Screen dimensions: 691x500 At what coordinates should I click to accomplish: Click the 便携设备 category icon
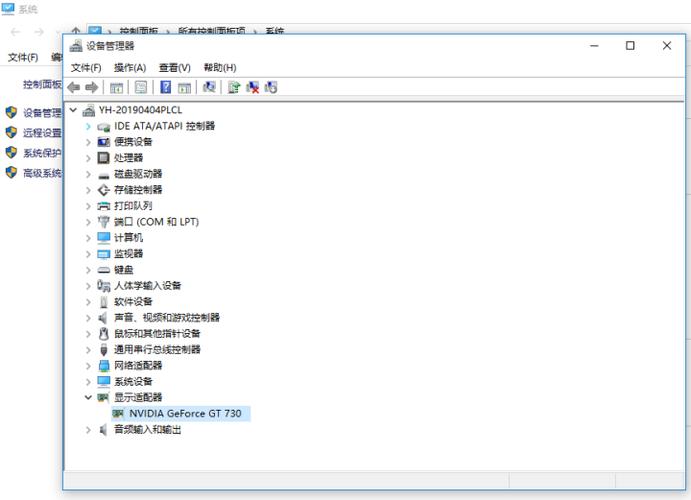104,142
